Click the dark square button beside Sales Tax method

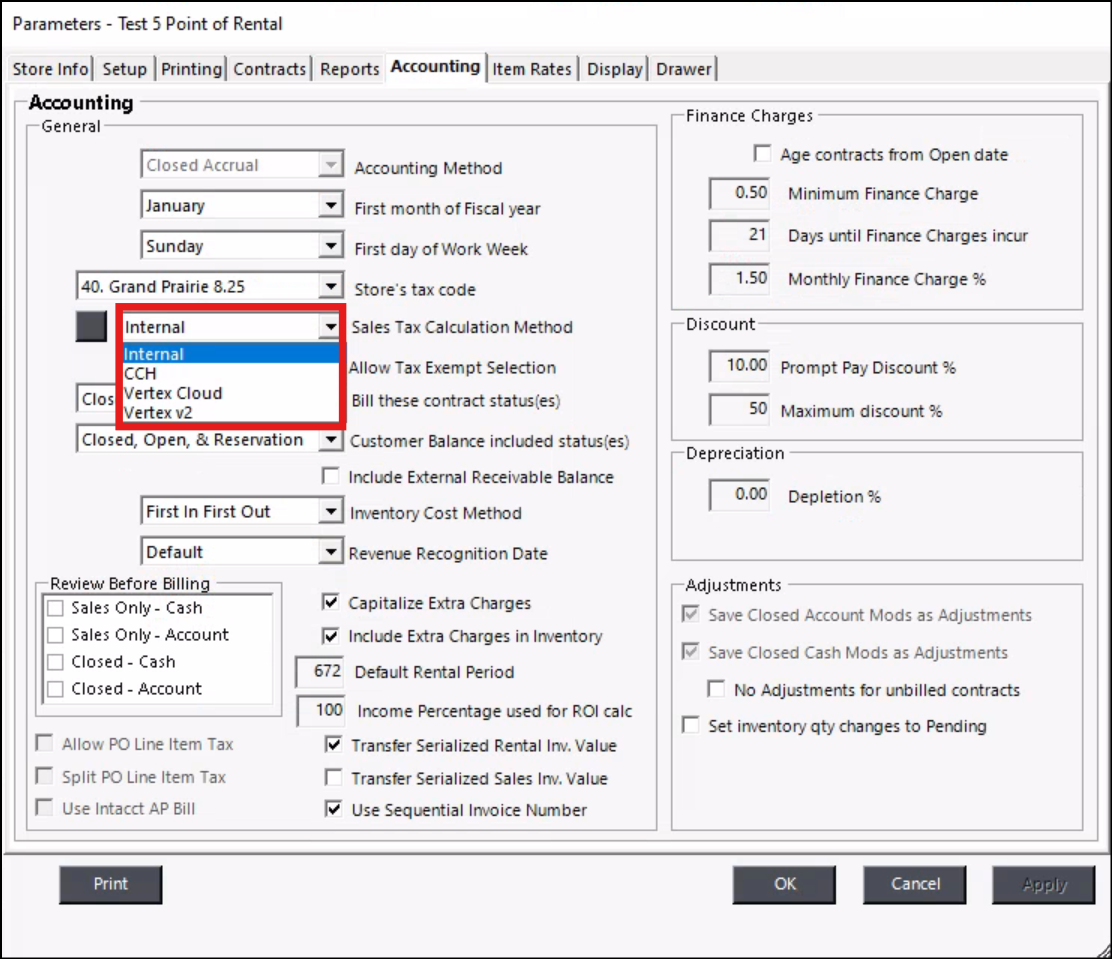tap(91, 327)
